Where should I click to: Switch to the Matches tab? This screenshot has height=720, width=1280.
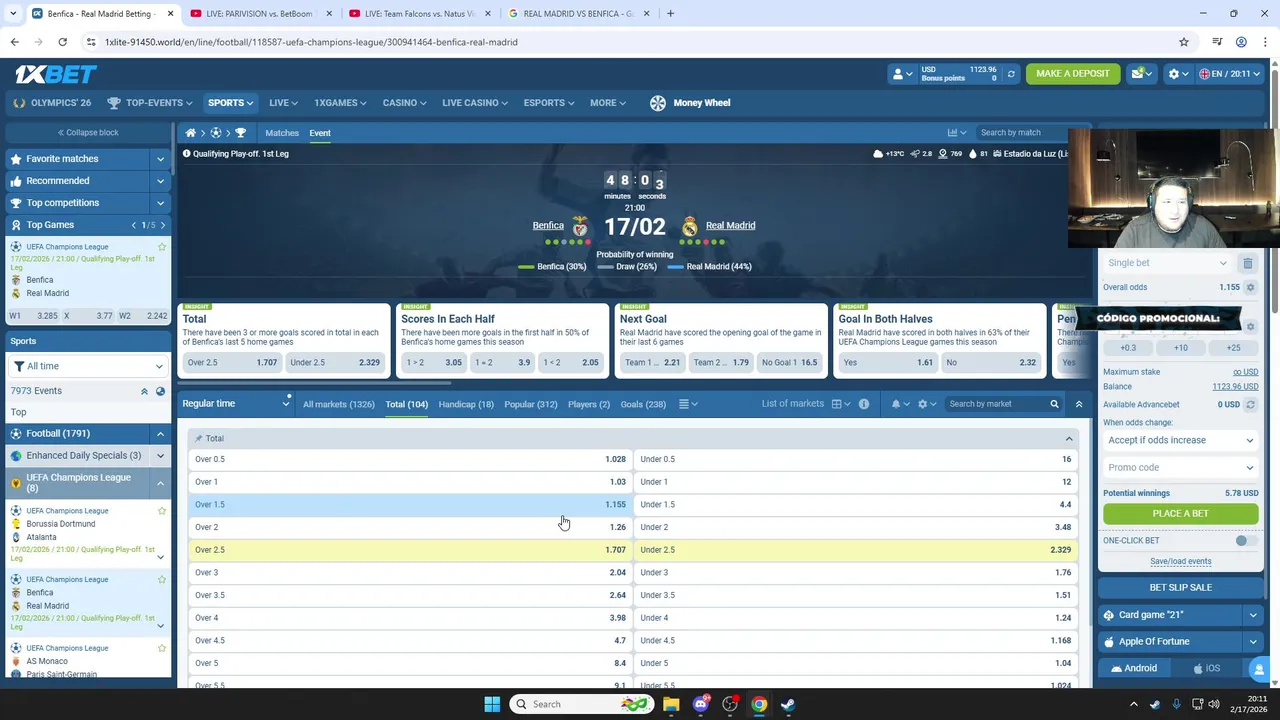[x=282, y=133]
